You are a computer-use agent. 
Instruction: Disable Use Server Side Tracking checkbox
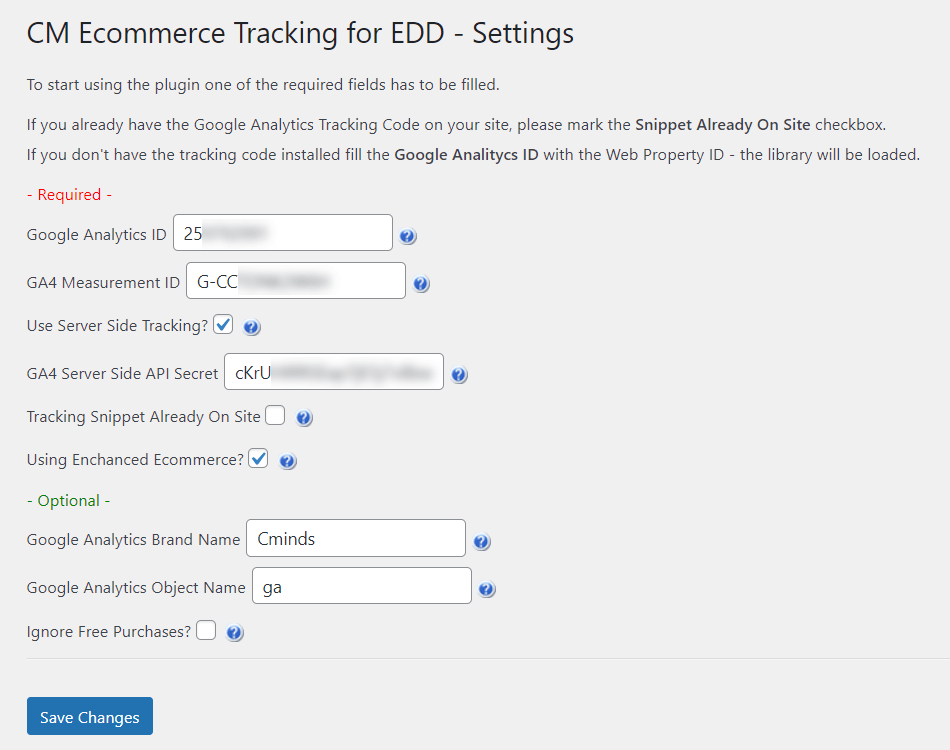pos(223,325)
